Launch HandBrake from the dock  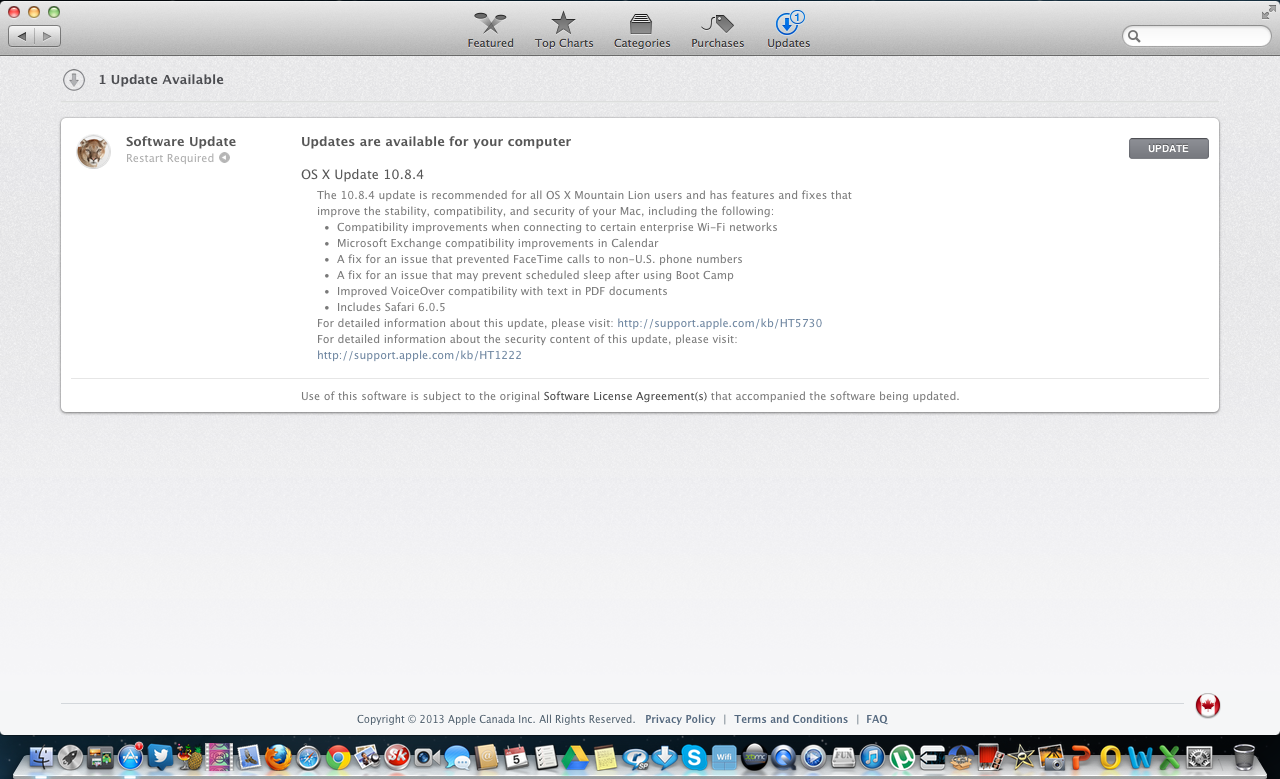click(x=189, y=757)
